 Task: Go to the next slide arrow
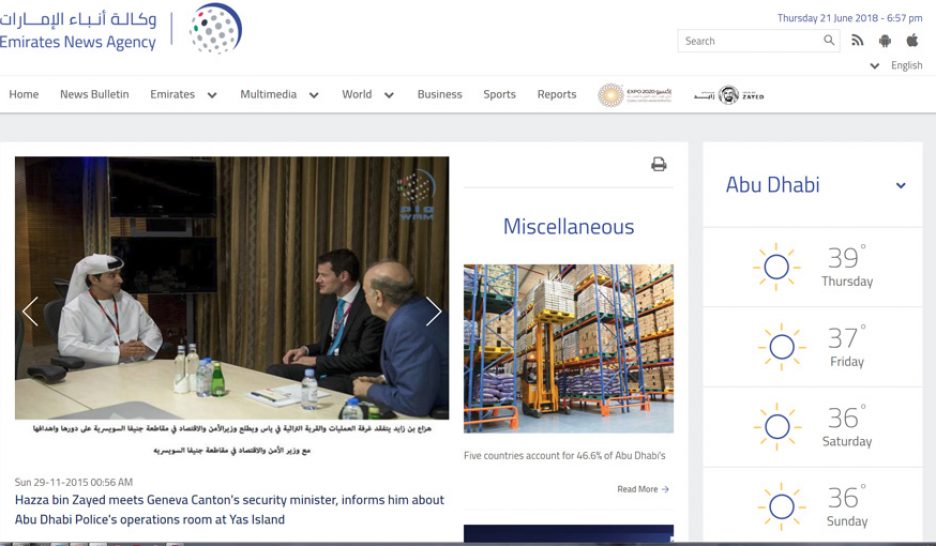[433, 312]
